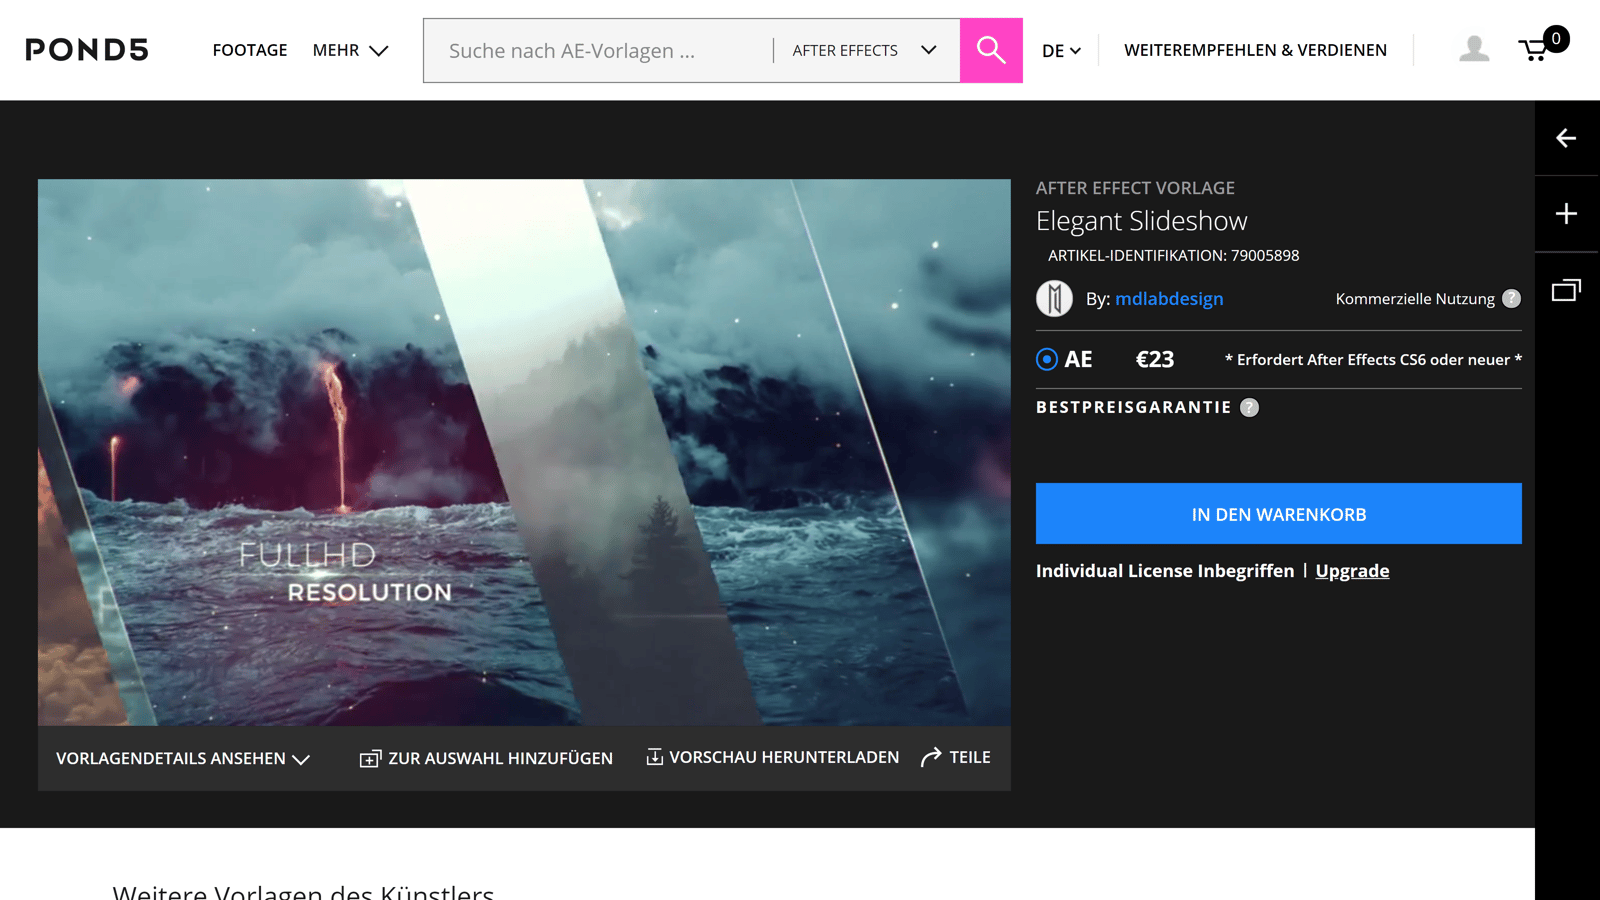This screenshot has height=900, width=1600.
Task: Click the pink search magnifier icon
Action: [990, 50]
